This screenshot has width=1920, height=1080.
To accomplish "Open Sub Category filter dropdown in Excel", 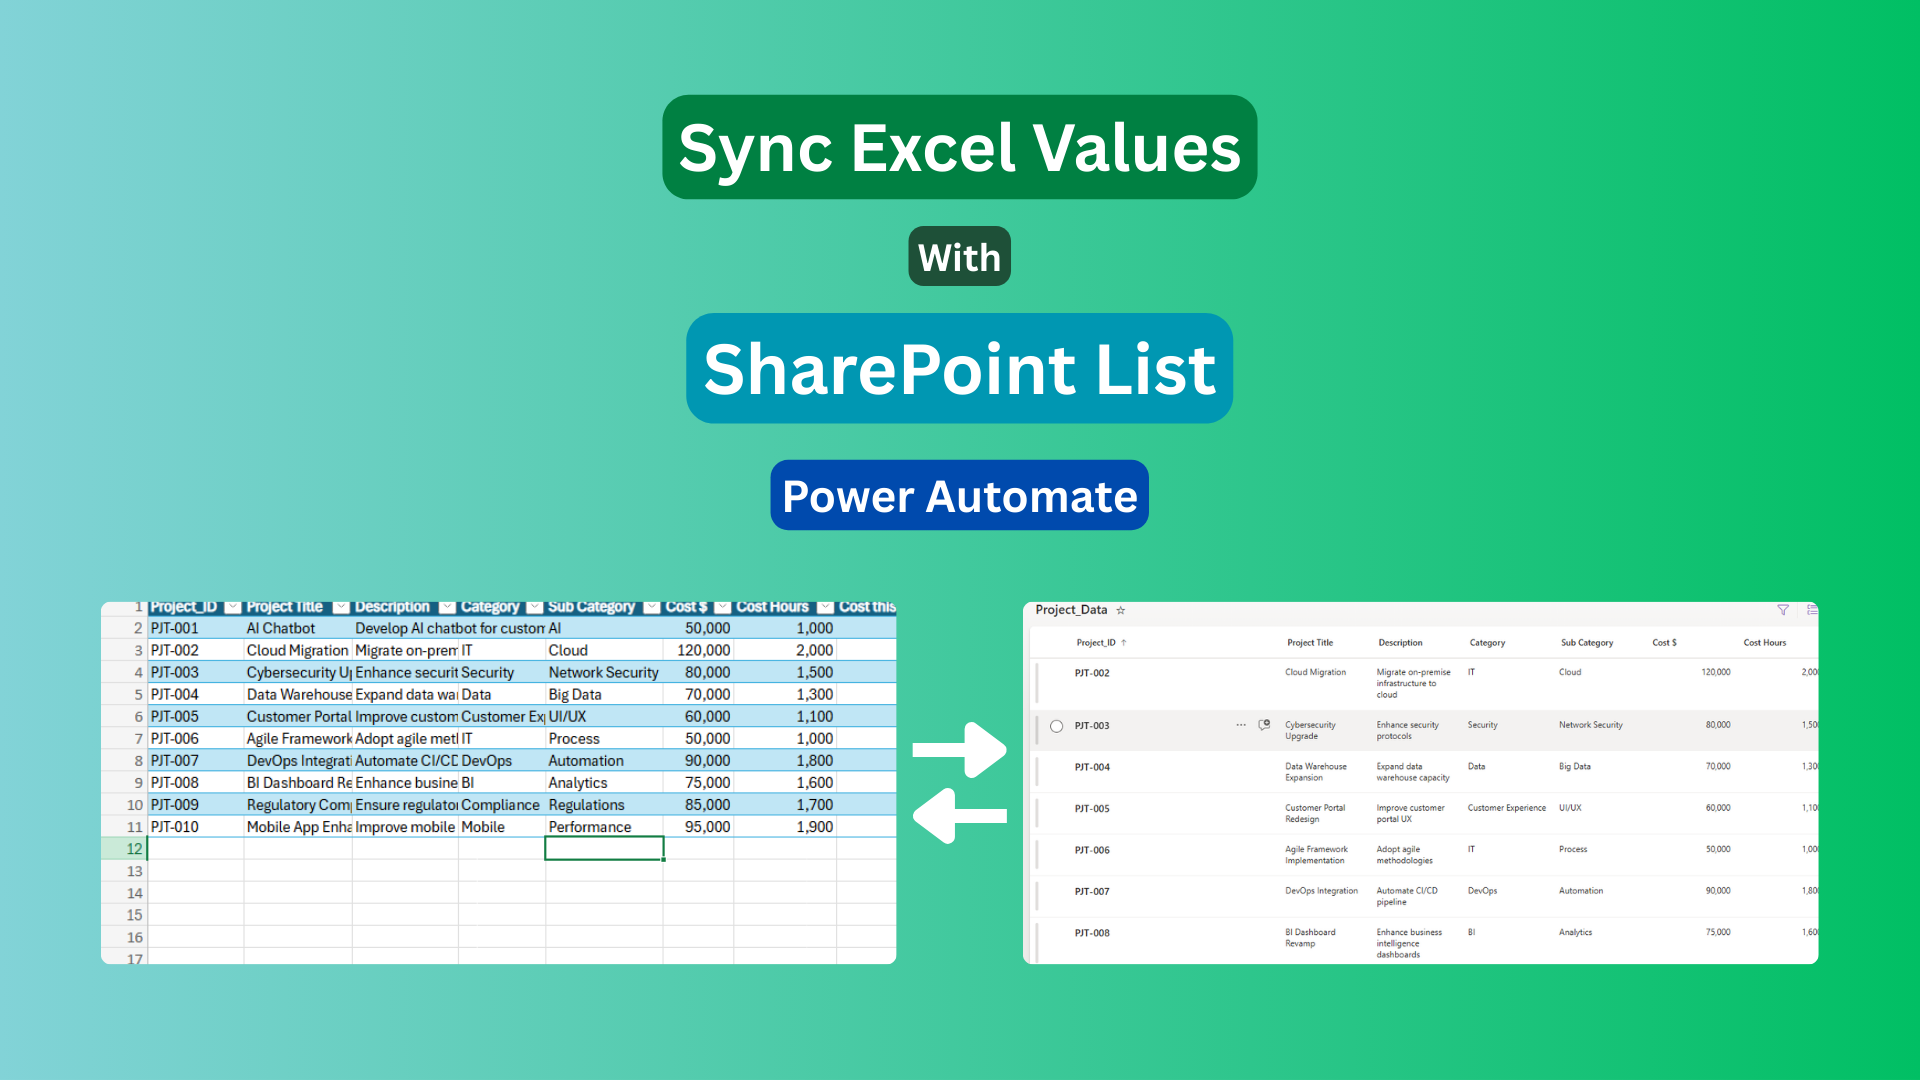I will (x=652, y=607).
